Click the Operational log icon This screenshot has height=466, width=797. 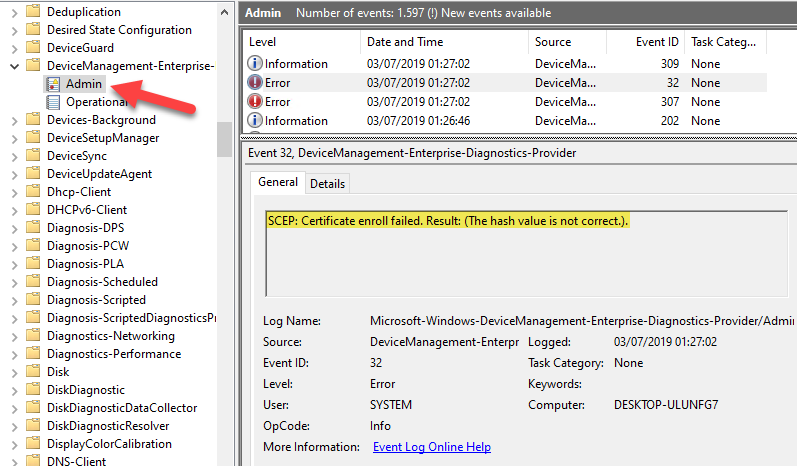[x=53, y=102]
